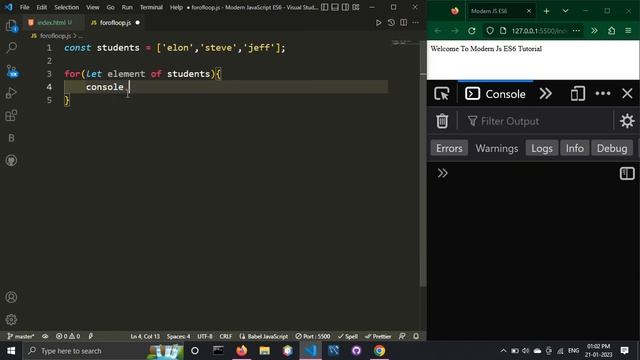Open the Firefox extensions icon
Viewport: 640px width, 360px height.
click(x=611, y=31)
